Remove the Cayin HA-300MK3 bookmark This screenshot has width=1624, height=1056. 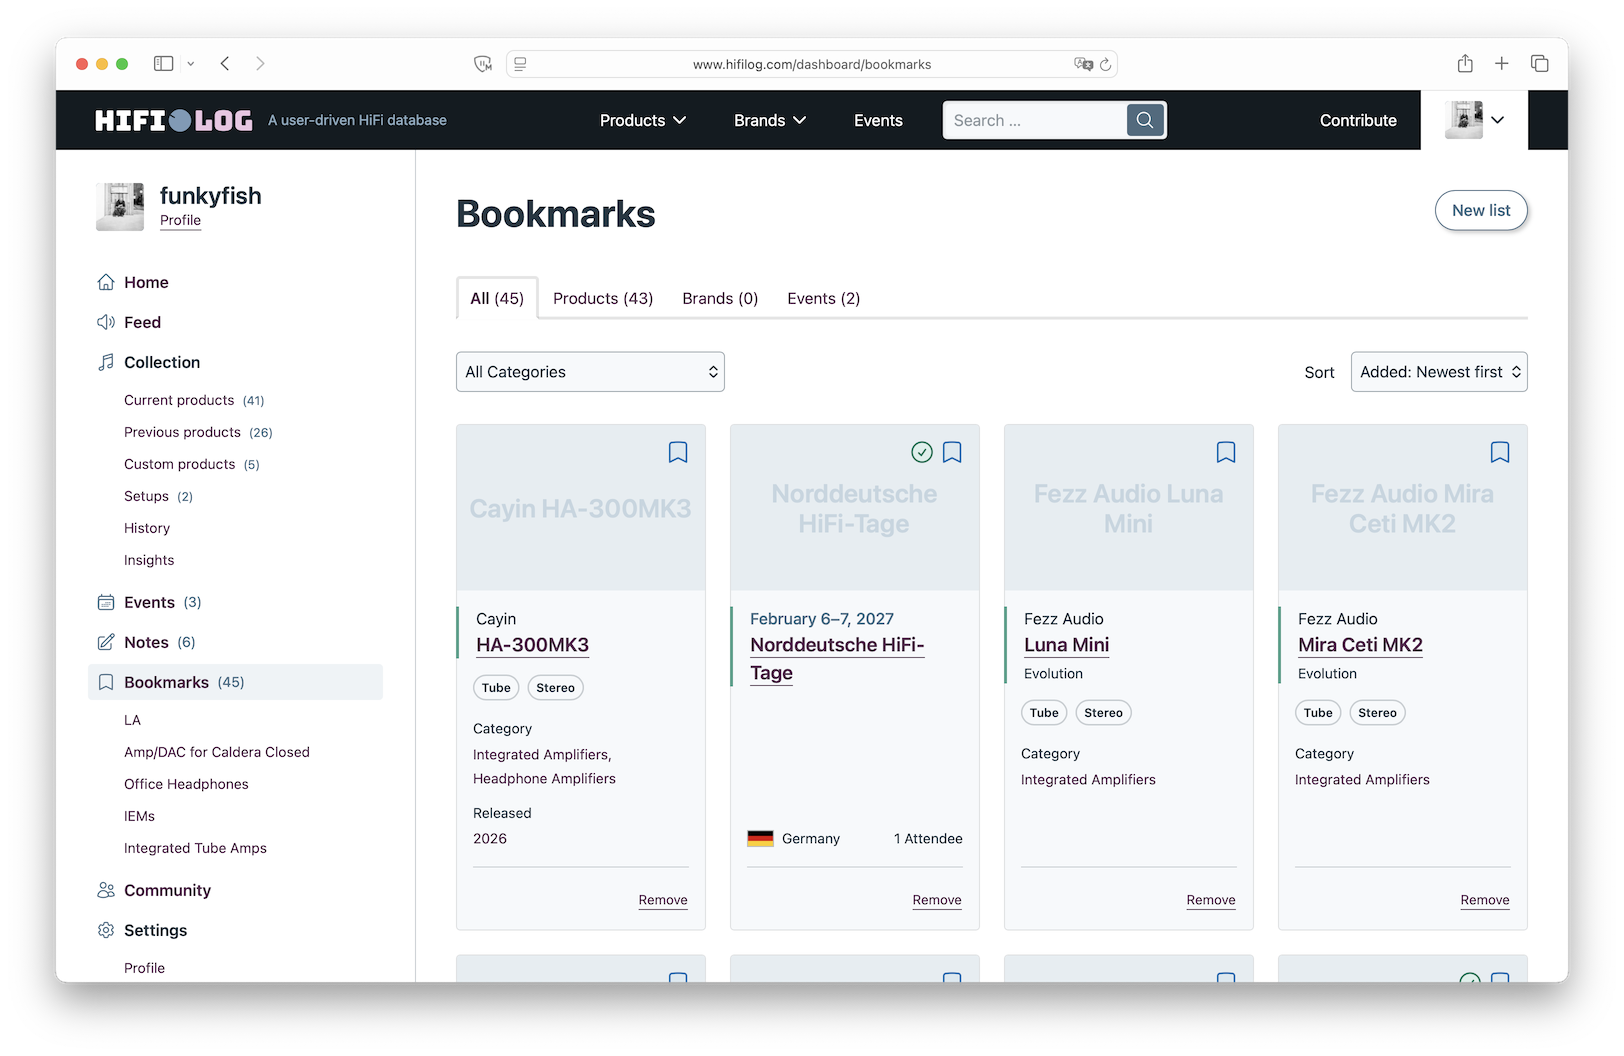[663, 900]
